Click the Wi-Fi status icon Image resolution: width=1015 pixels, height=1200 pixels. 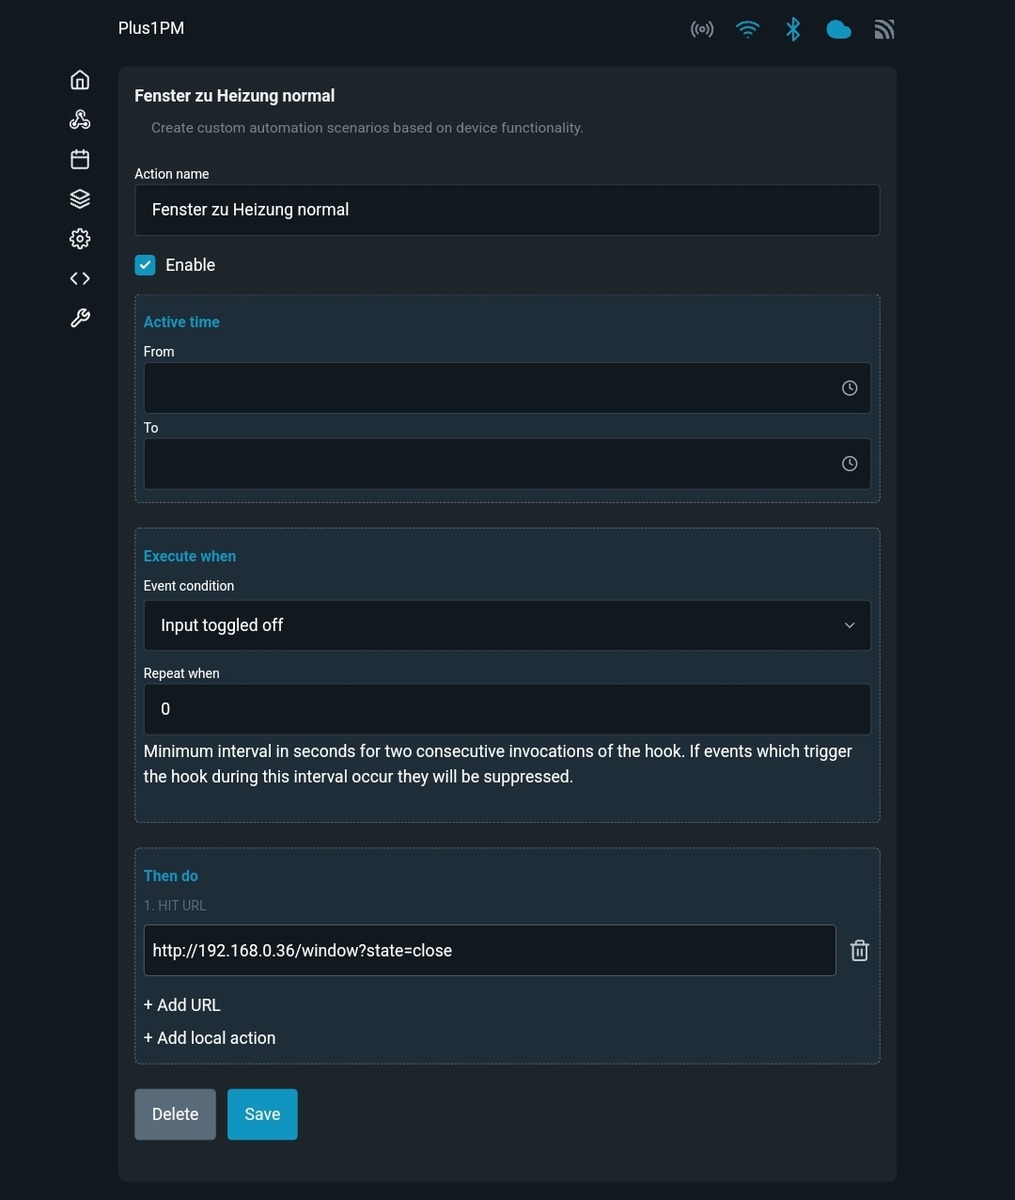click(747, 29)
